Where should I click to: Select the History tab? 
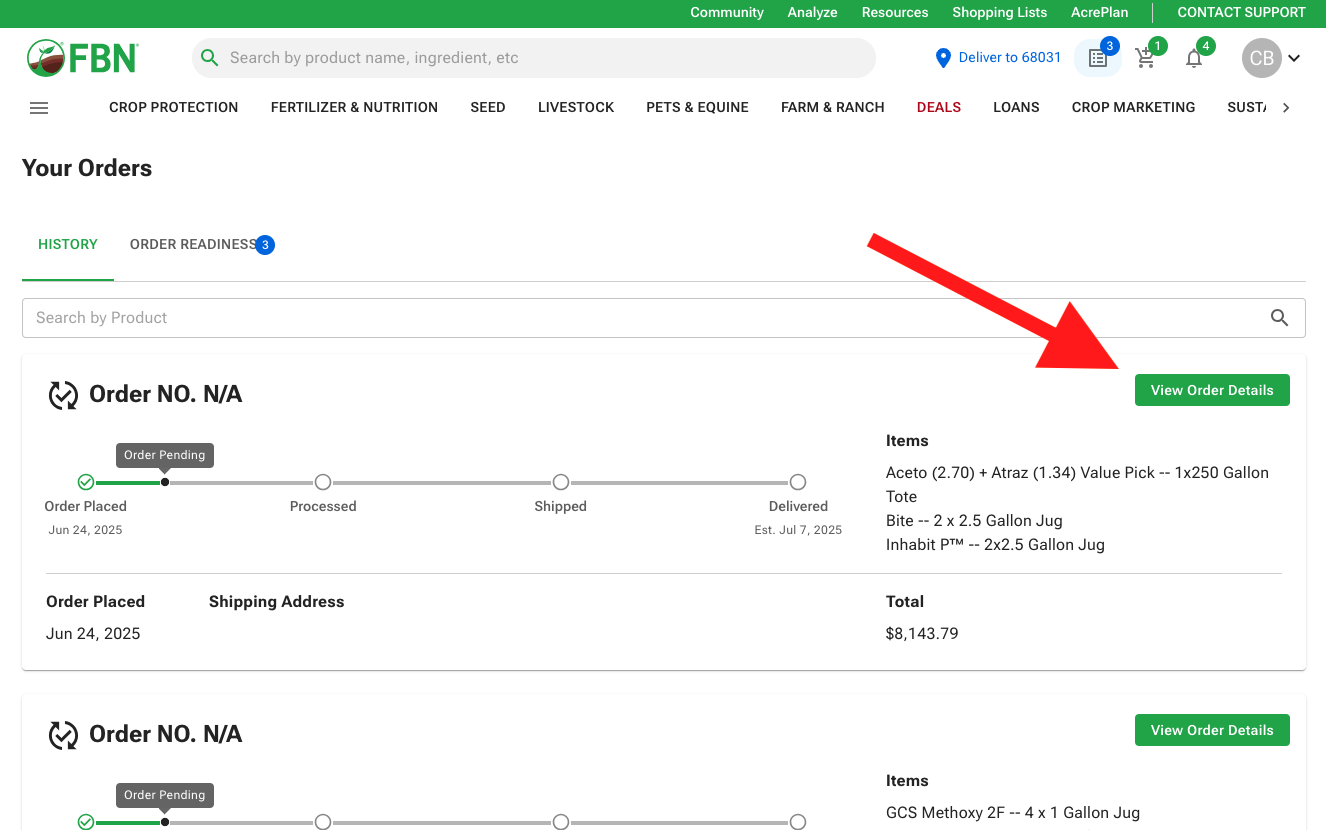pyautogui.click(x=68, y=245)
